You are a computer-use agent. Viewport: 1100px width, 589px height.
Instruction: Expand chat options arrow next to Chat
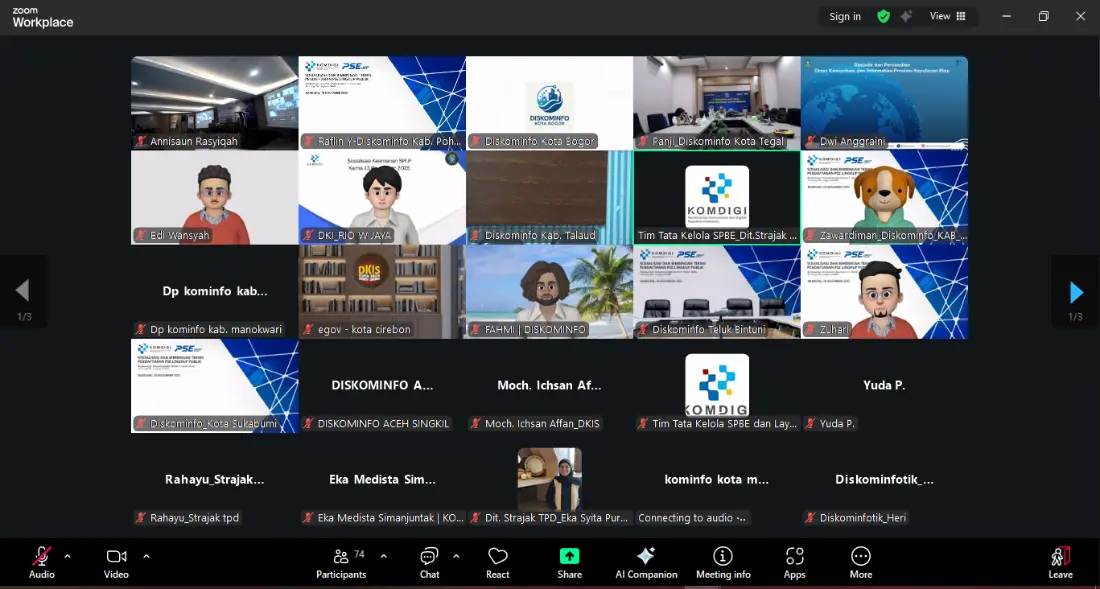(456, 556)
